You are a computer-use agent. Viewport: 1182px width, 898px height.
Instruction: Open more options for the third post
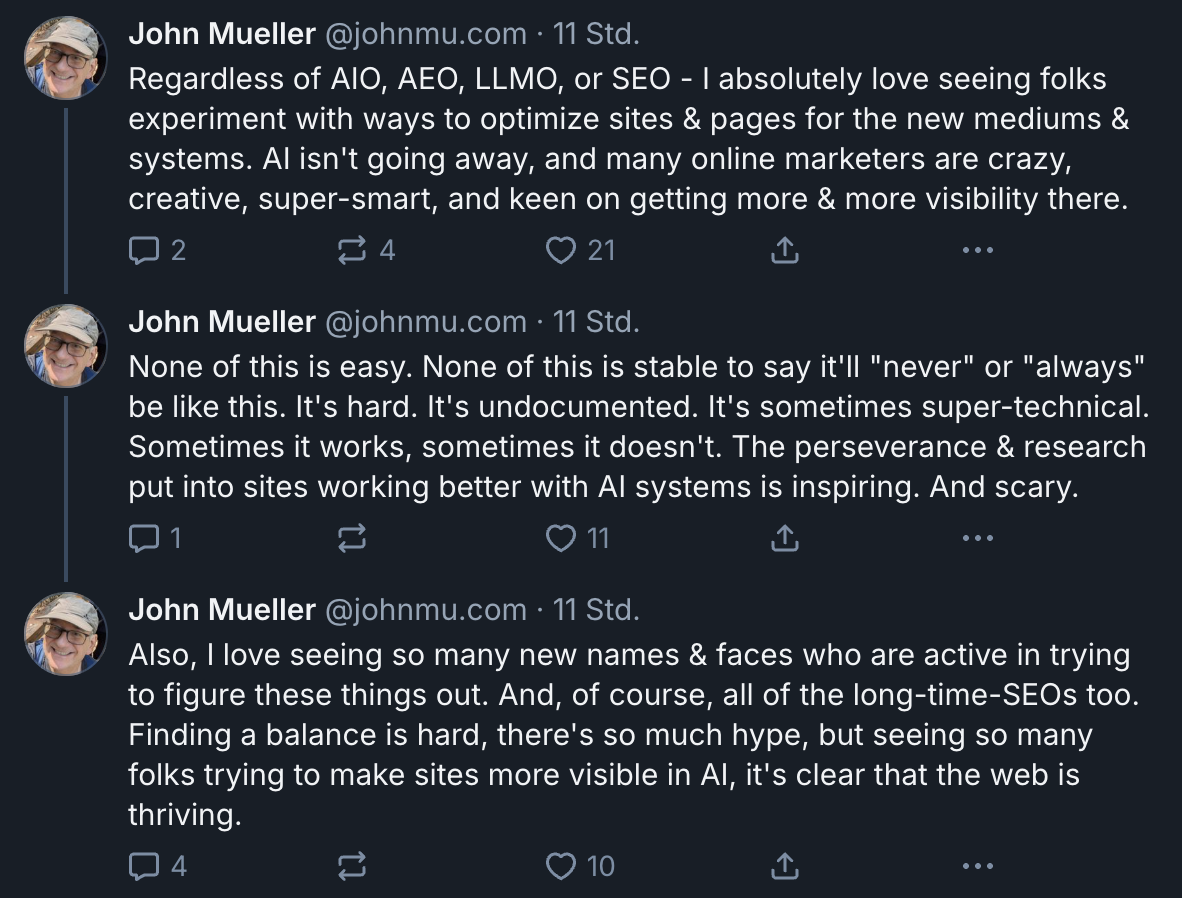tap(977, 865)
